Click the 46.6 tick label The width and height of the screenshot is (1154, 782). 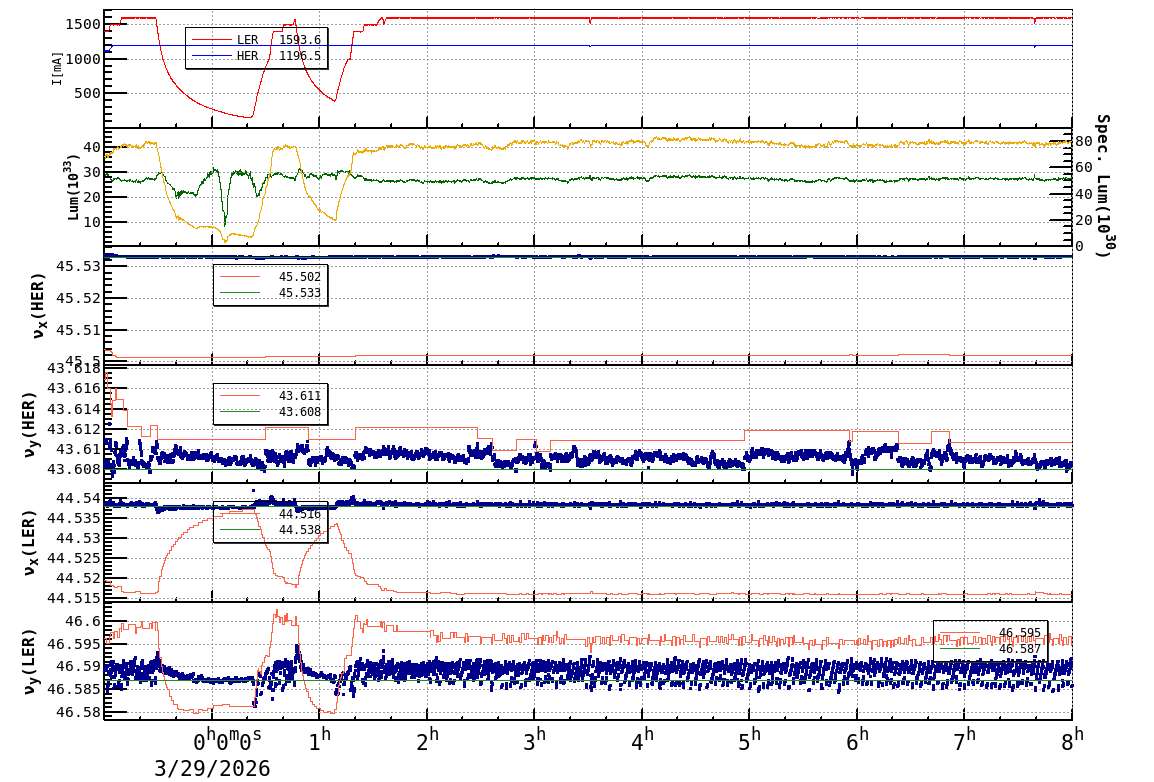[82, 622]
